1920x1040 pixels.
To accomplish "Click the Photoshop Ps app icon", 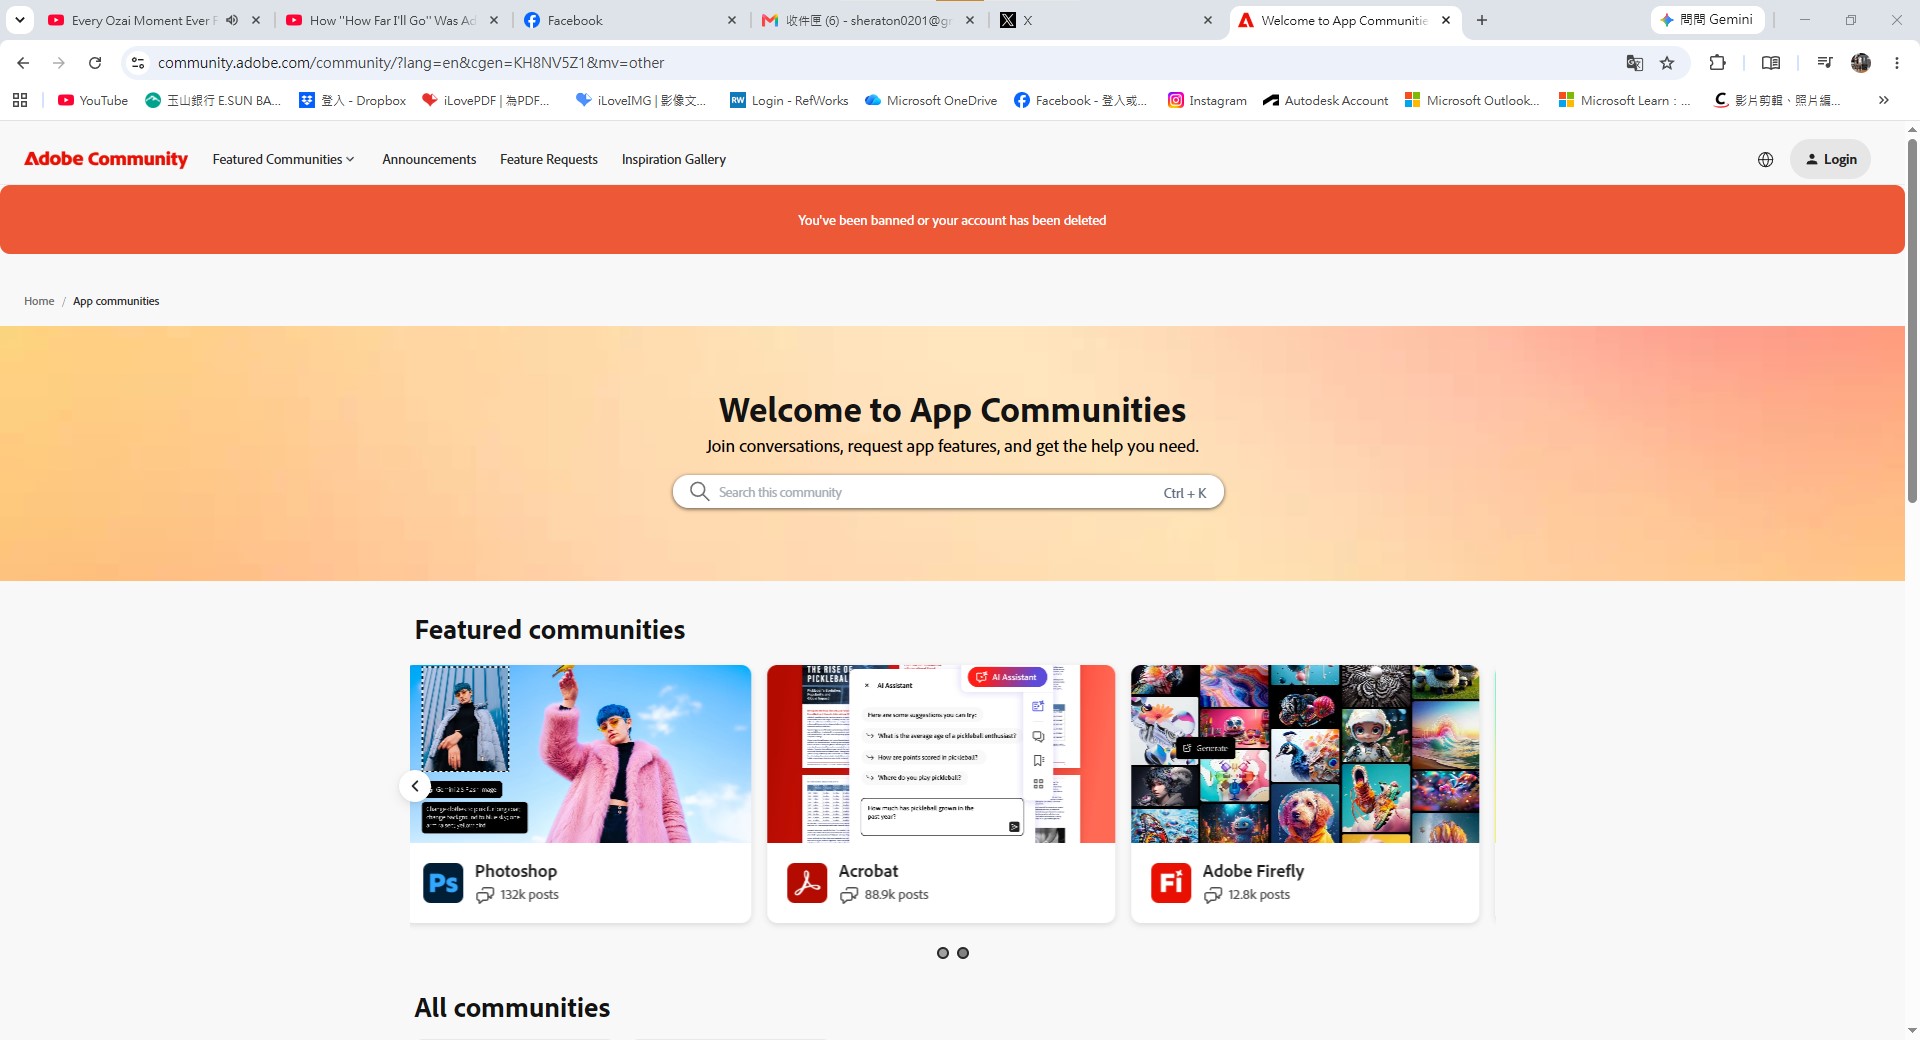I will coord(443,883).
